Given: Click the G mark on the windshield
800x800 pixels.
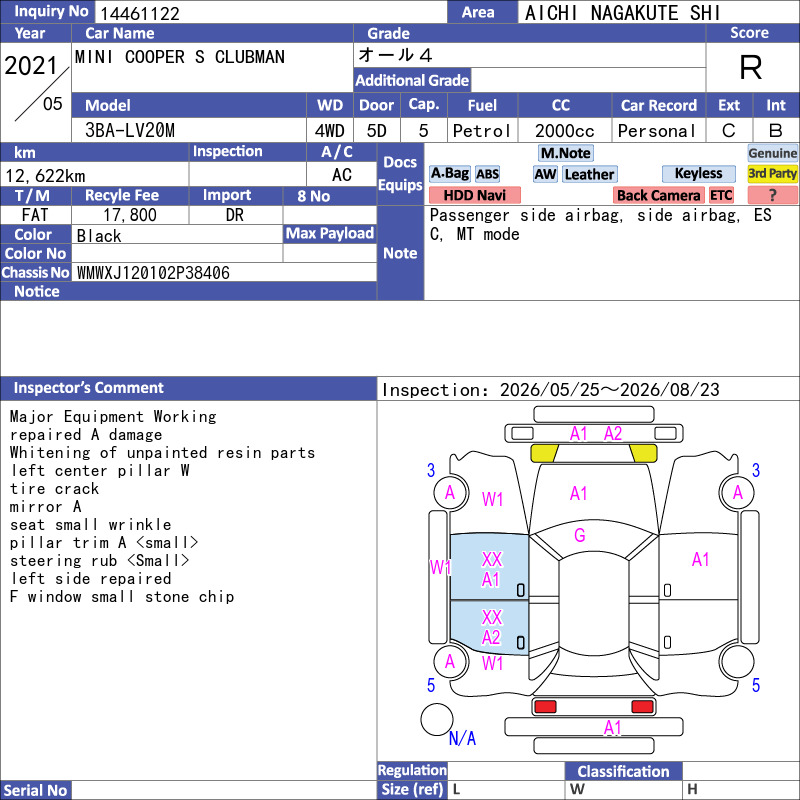Looking at the screenshot, I should pos(580,535).
